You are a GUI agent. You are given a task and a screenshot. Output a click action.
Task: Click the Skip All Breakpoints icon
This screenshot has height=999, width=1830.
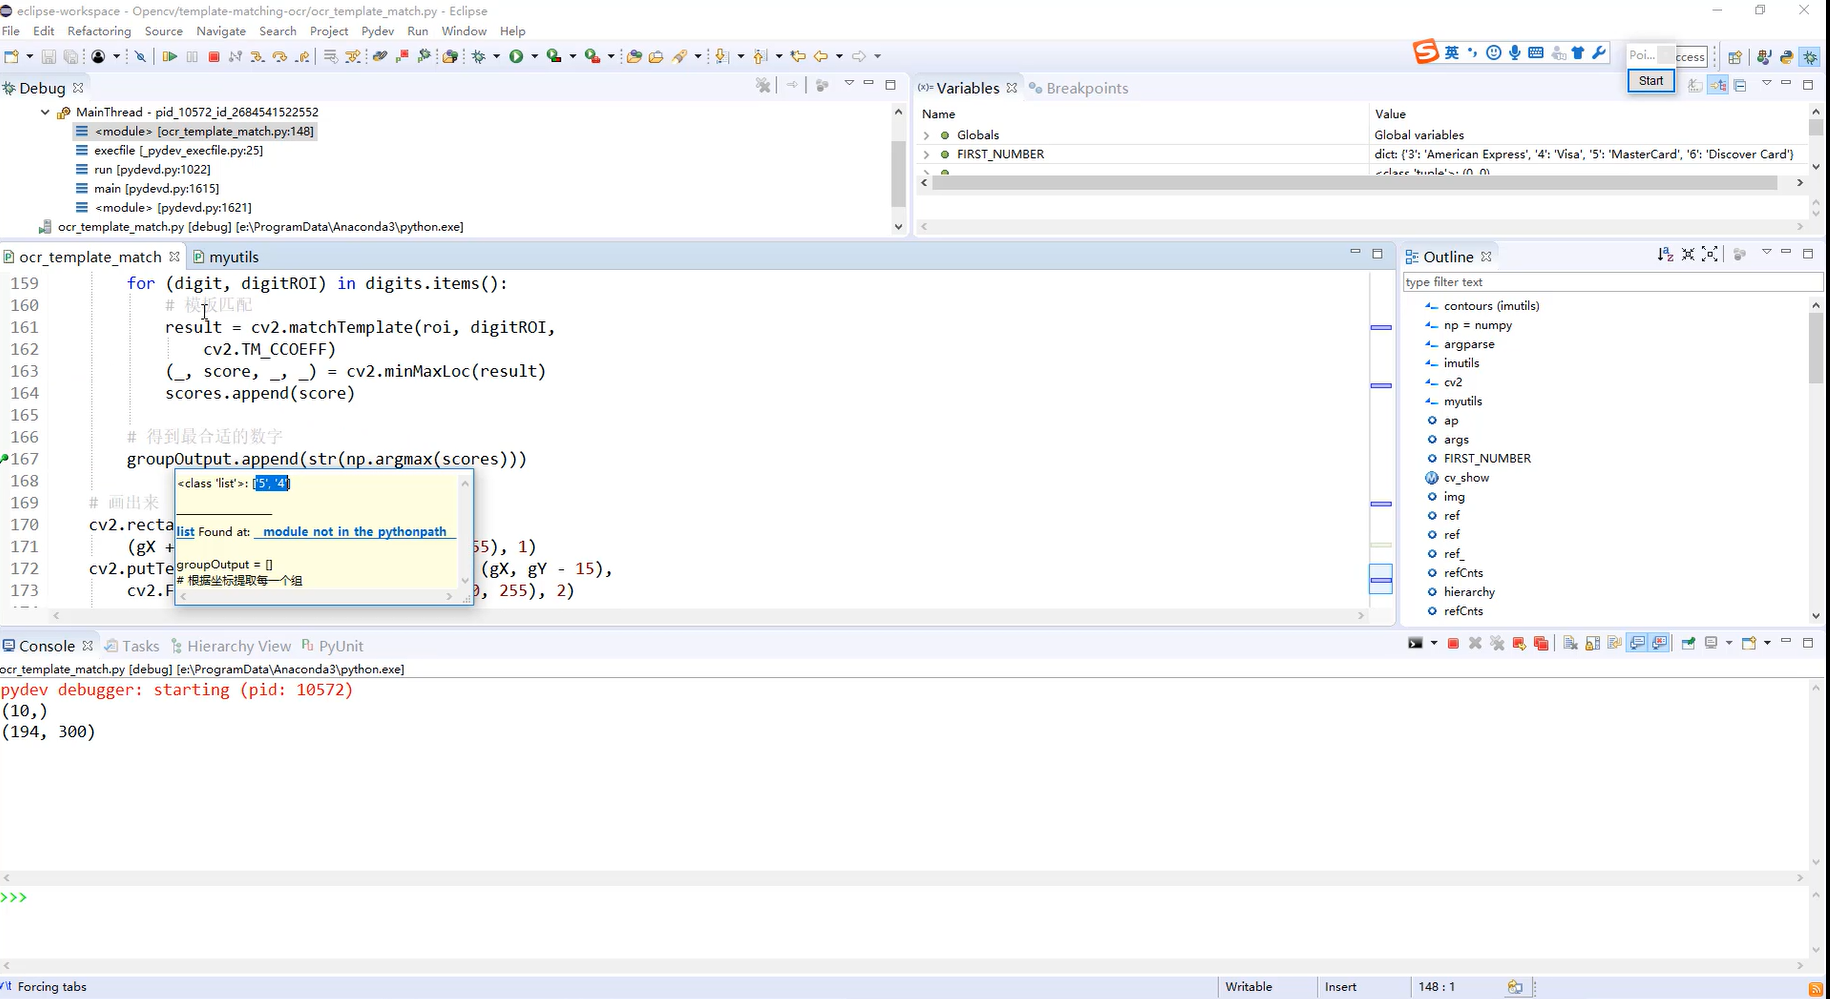[140, 56]
